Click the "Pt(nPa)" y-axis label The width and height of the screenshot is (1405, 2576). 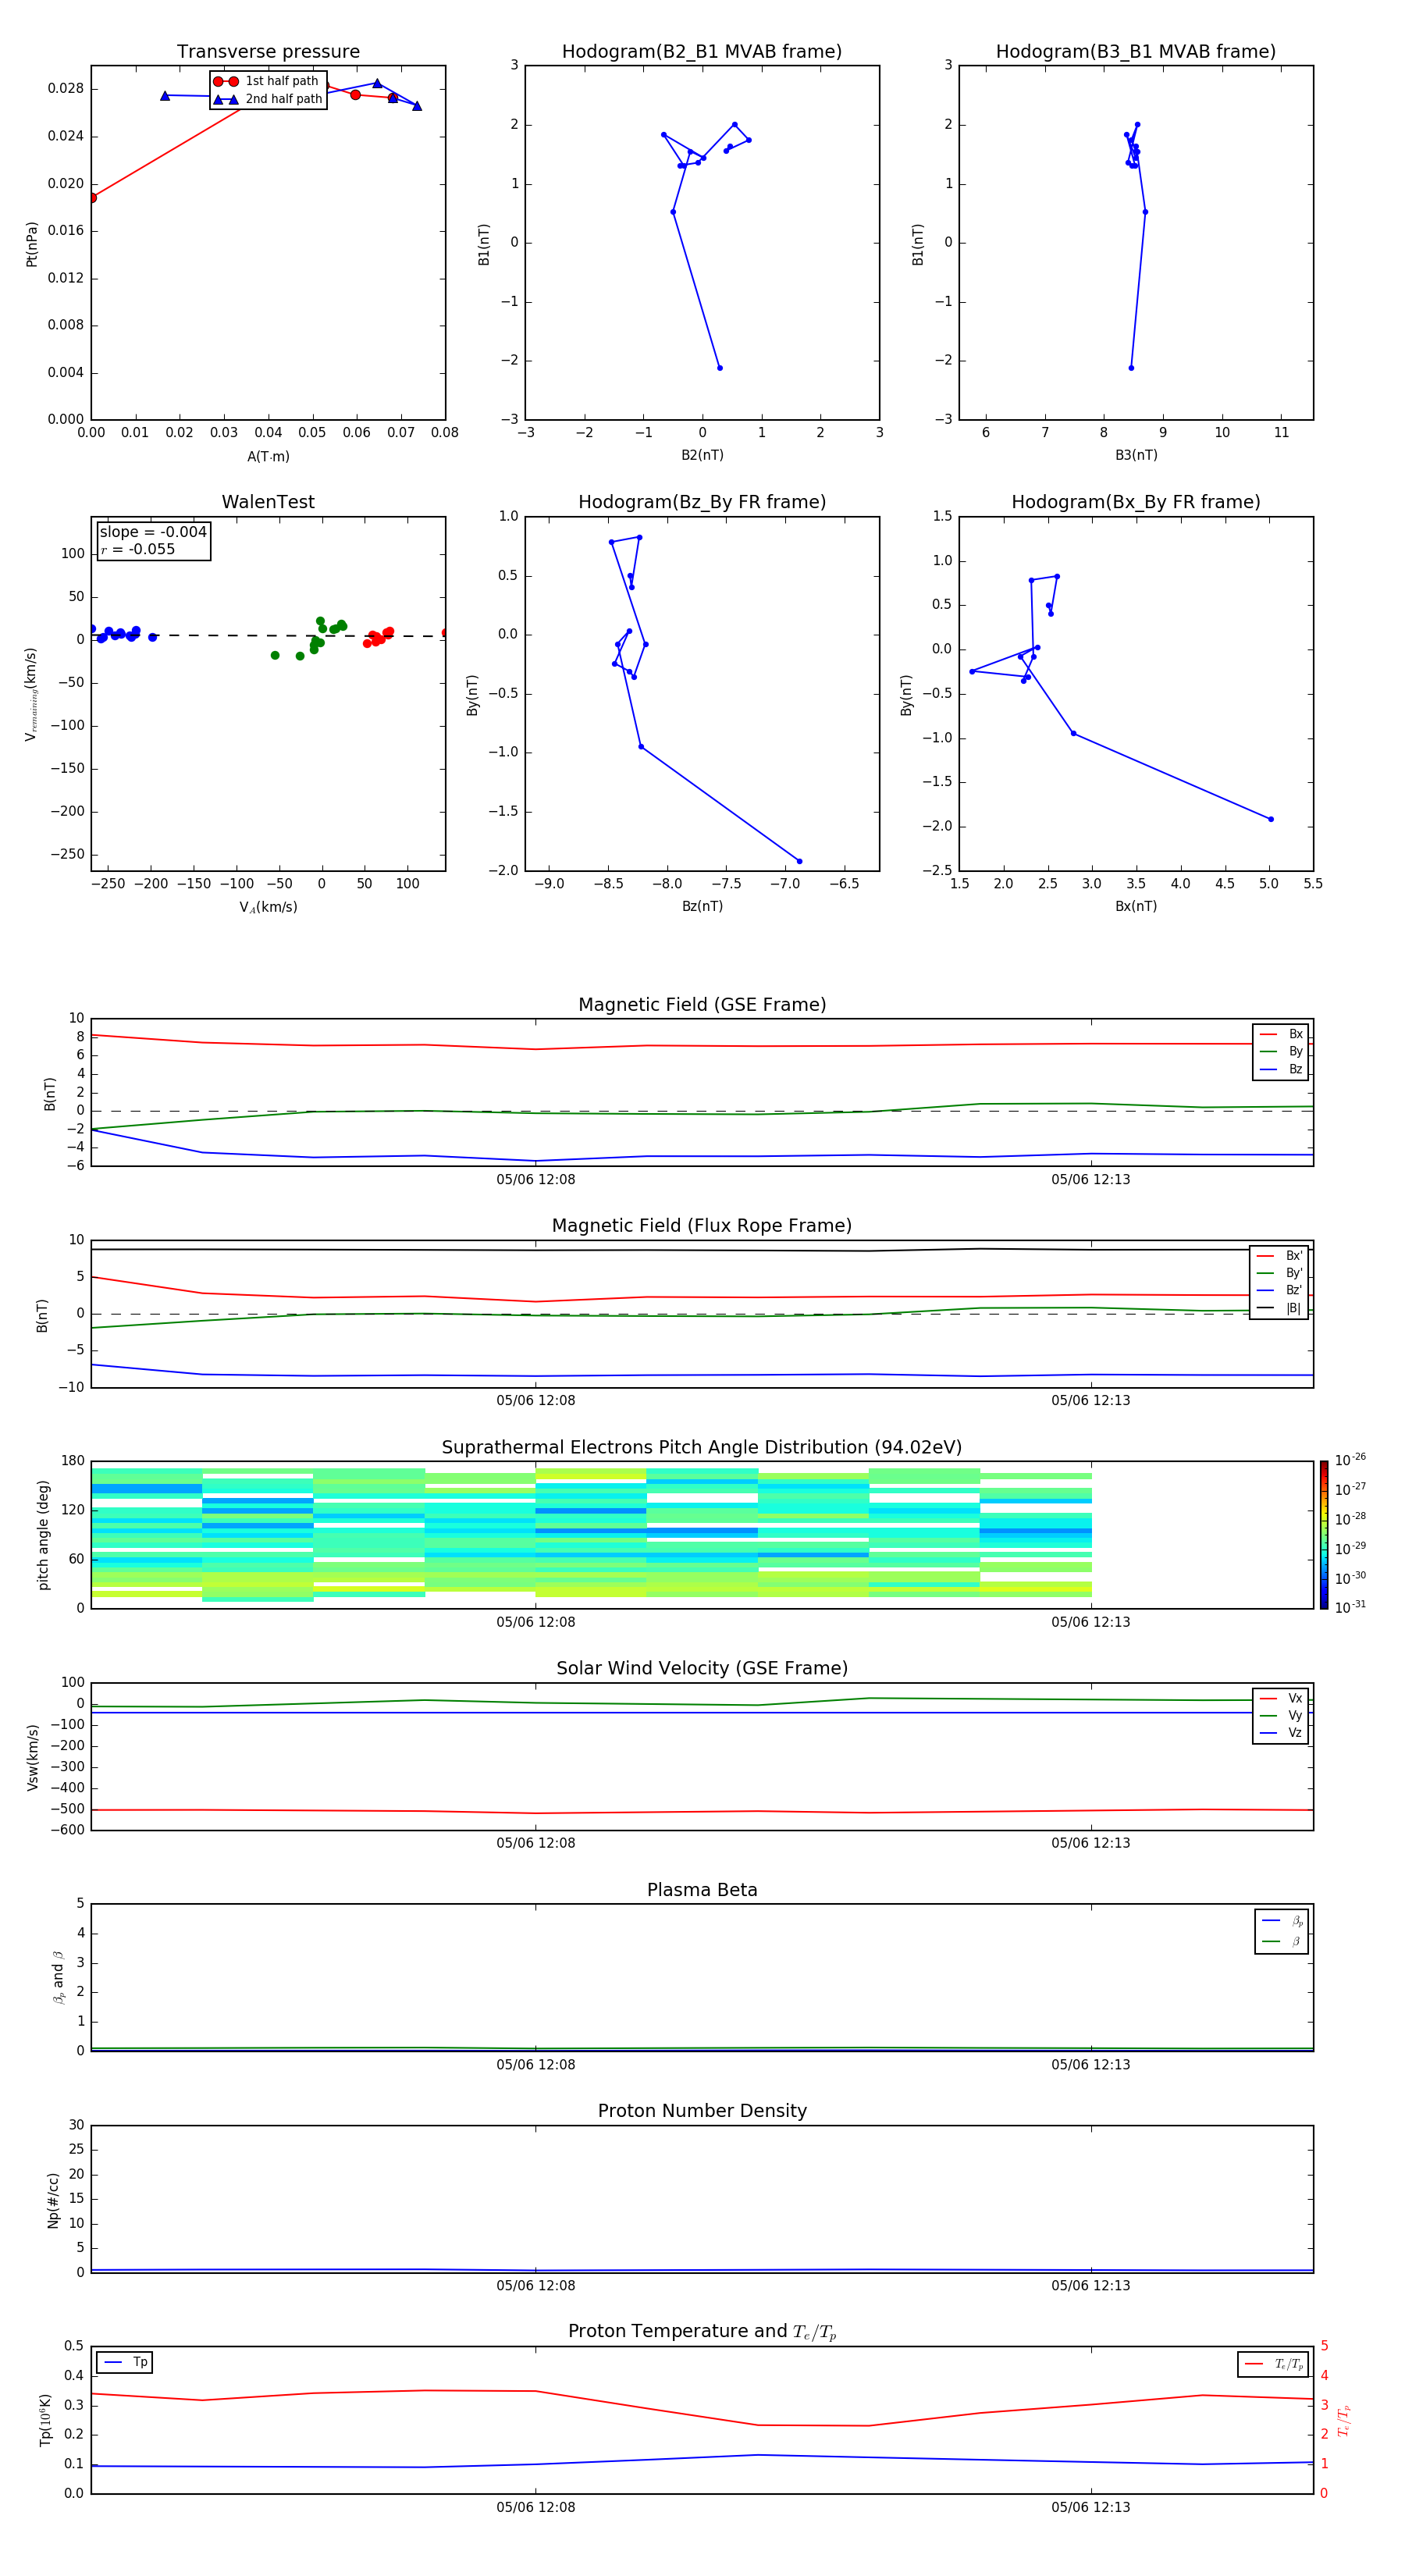pos(32,244)
